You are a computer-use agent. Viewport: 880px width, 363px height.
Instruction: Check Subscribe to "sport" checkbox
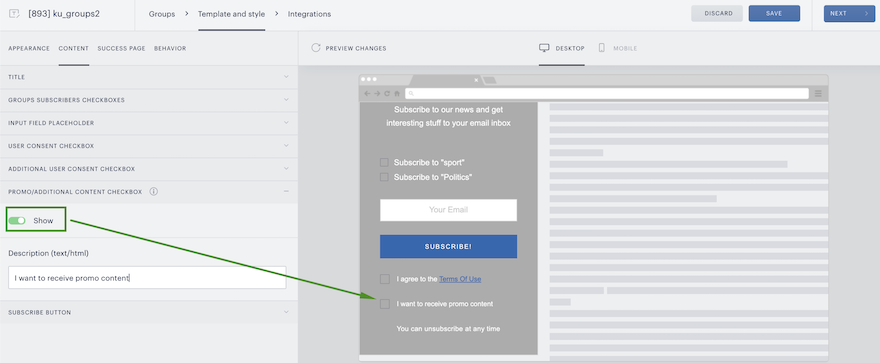[x=384, y=163]
